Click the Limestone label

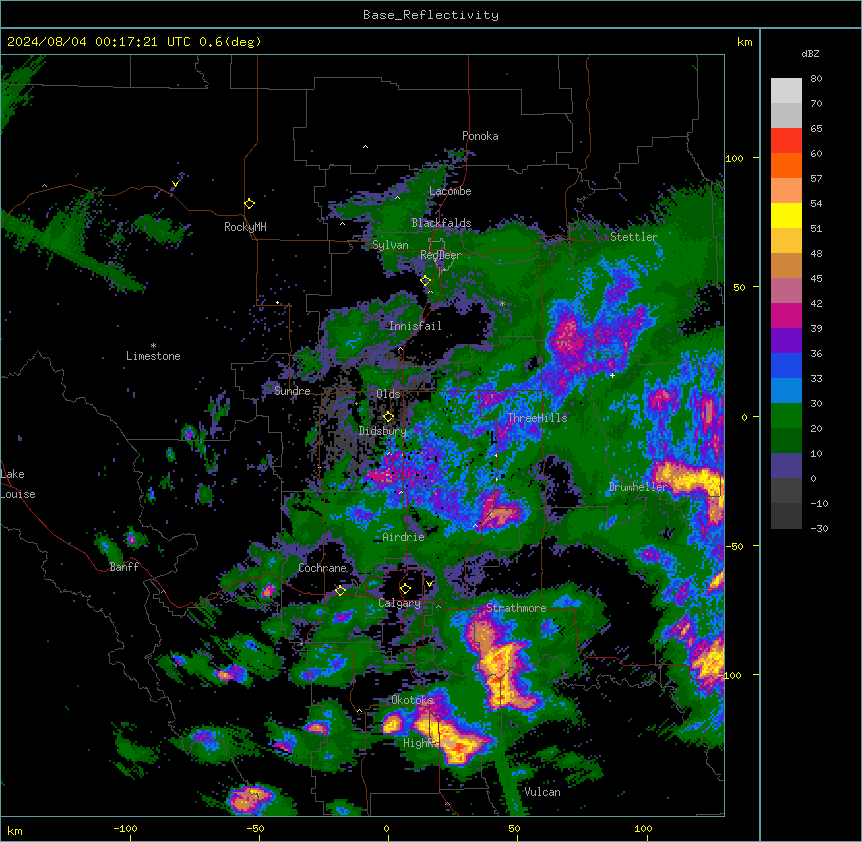coord(153,356)
